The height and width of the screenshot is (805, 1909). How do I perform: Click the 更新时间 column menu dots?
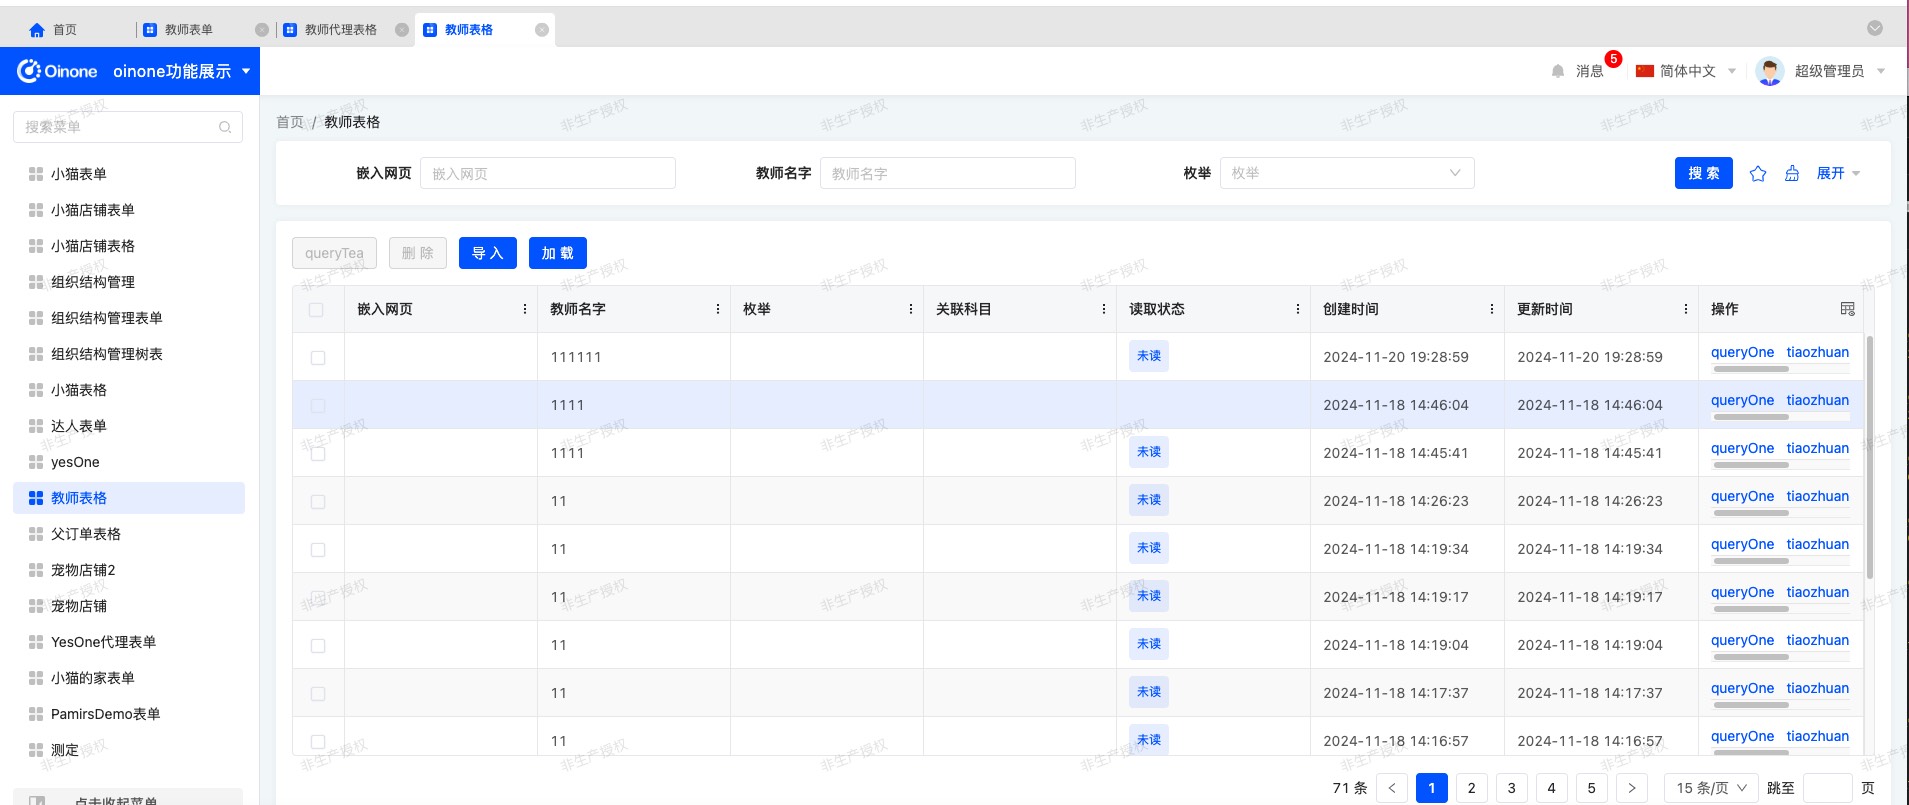[x=1686, y=309]
